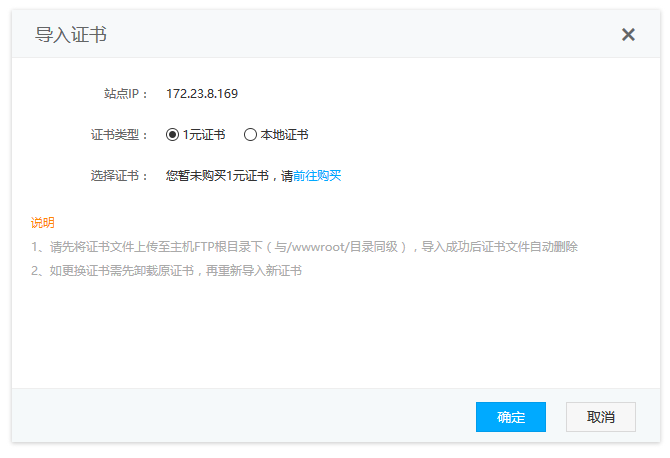Click the 证书类型 field label
Viewport: 670px width, 458px height.
pos(119,135)
